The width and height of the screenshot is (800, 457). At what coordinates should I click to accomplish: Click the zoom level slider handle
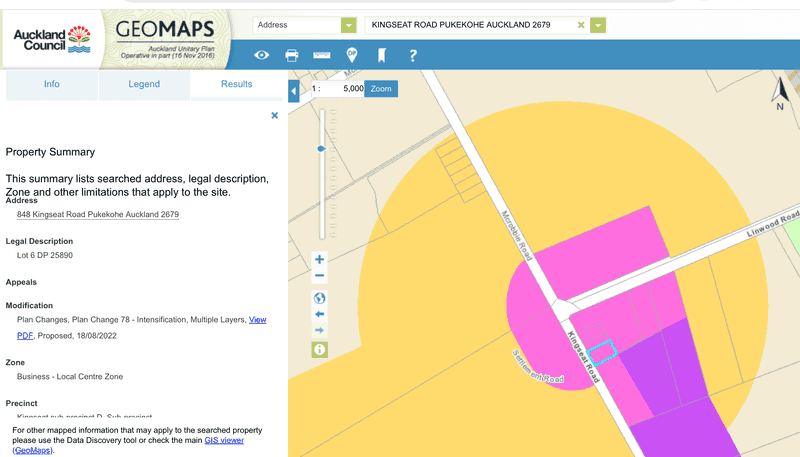point(321,148)
